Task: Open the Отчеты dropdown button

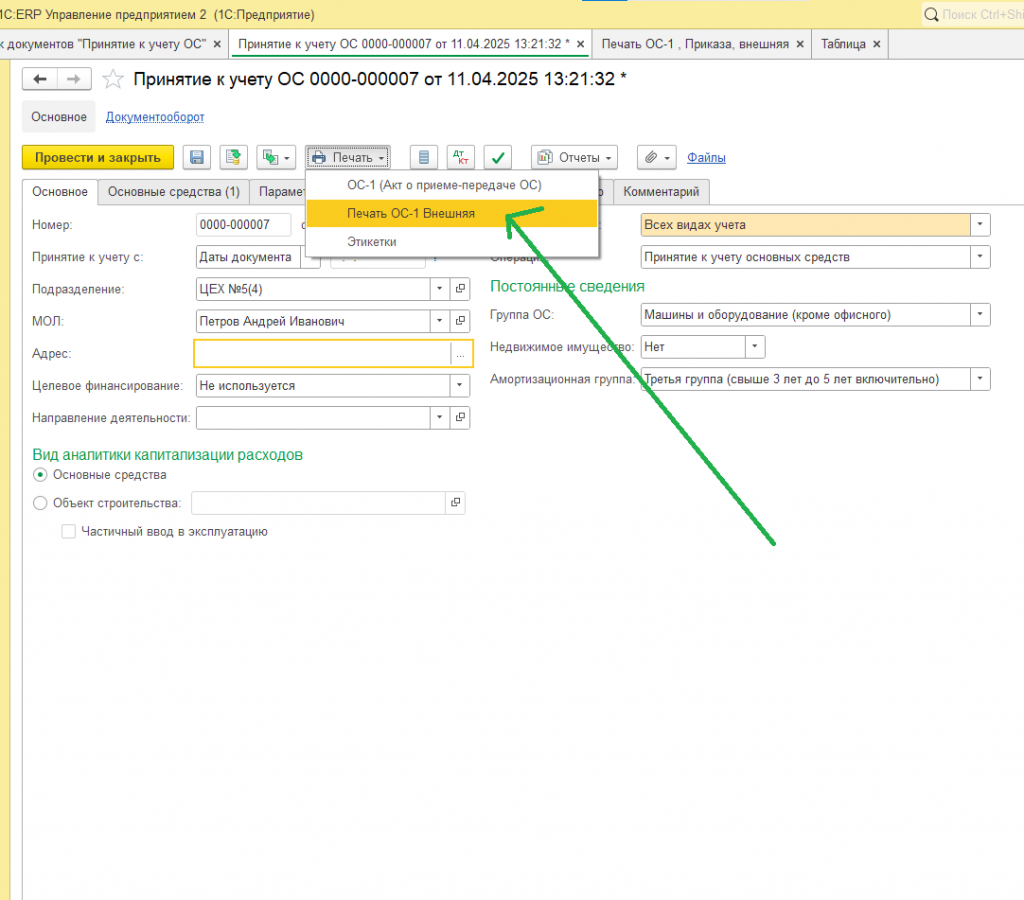Action: pyautogui.click(x=575, y=157)
